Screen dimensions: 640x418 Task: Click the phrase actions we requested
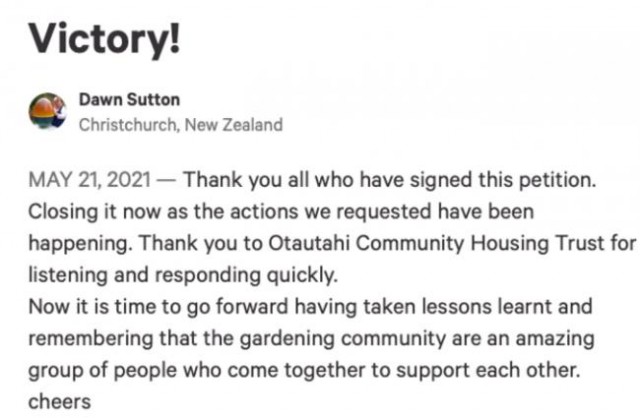tap(304, 214)
